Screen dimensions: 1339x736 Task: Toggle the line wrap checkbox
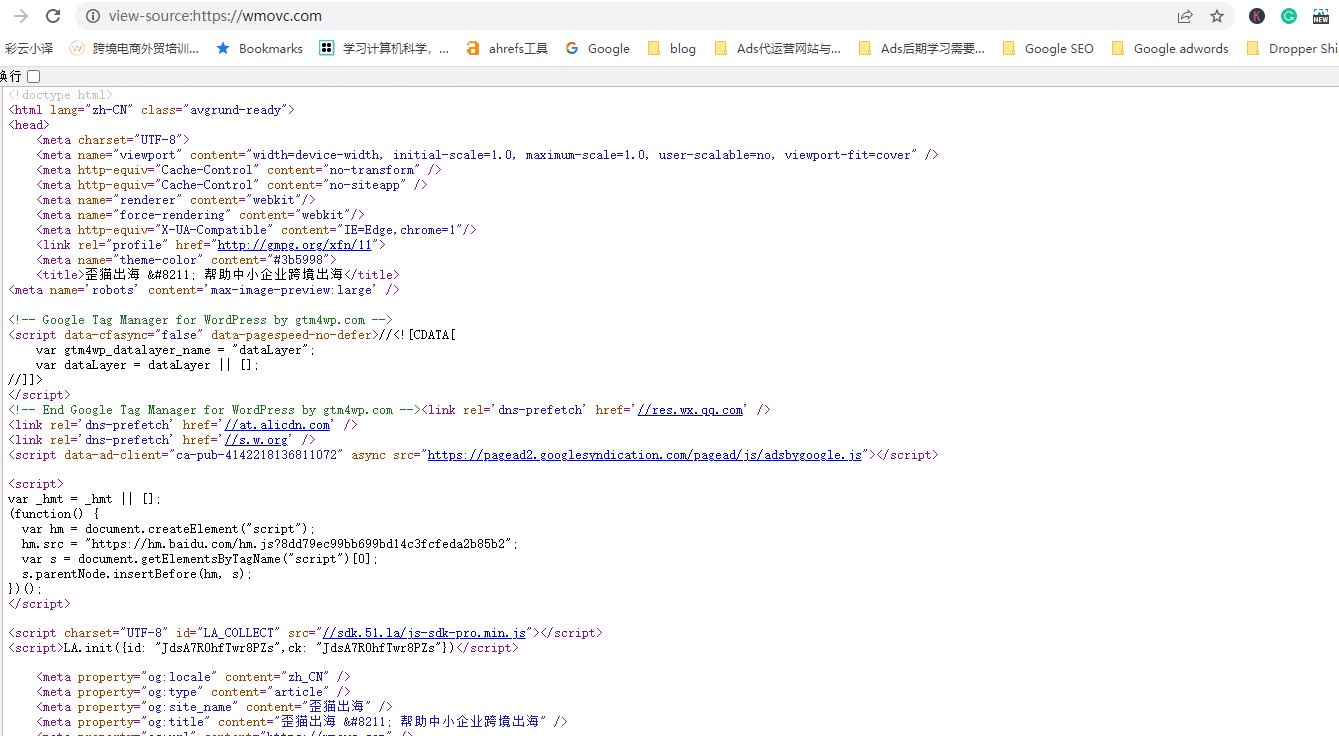tap(34, 76)
